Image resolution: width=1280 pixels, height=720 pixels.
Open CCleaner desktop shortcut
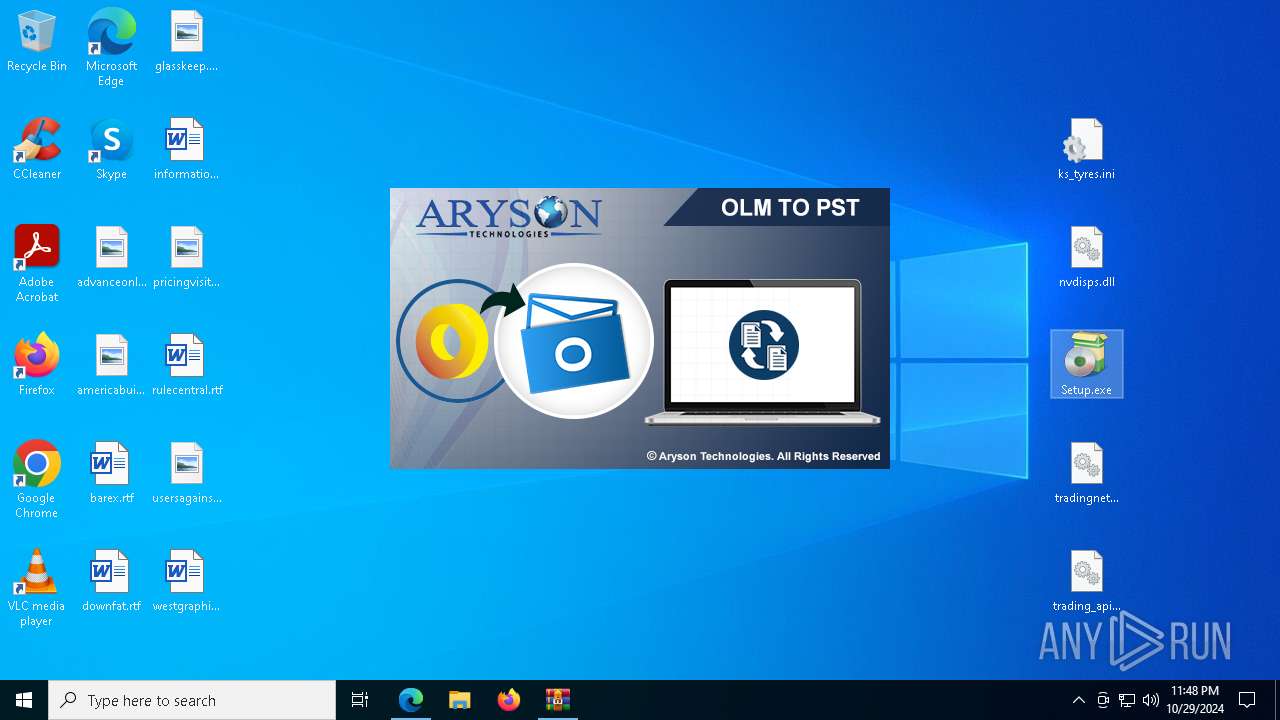point(37,150)
